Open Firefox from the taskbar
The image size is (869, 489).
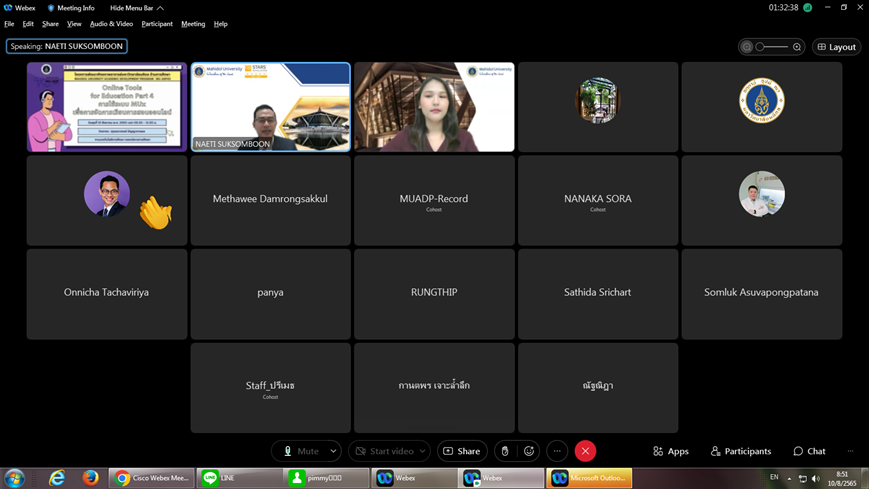90,478
